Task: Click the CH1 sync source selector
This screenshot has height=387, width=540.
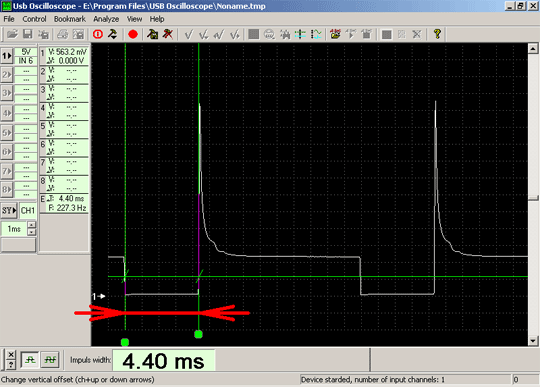Action: coord(28,210)
